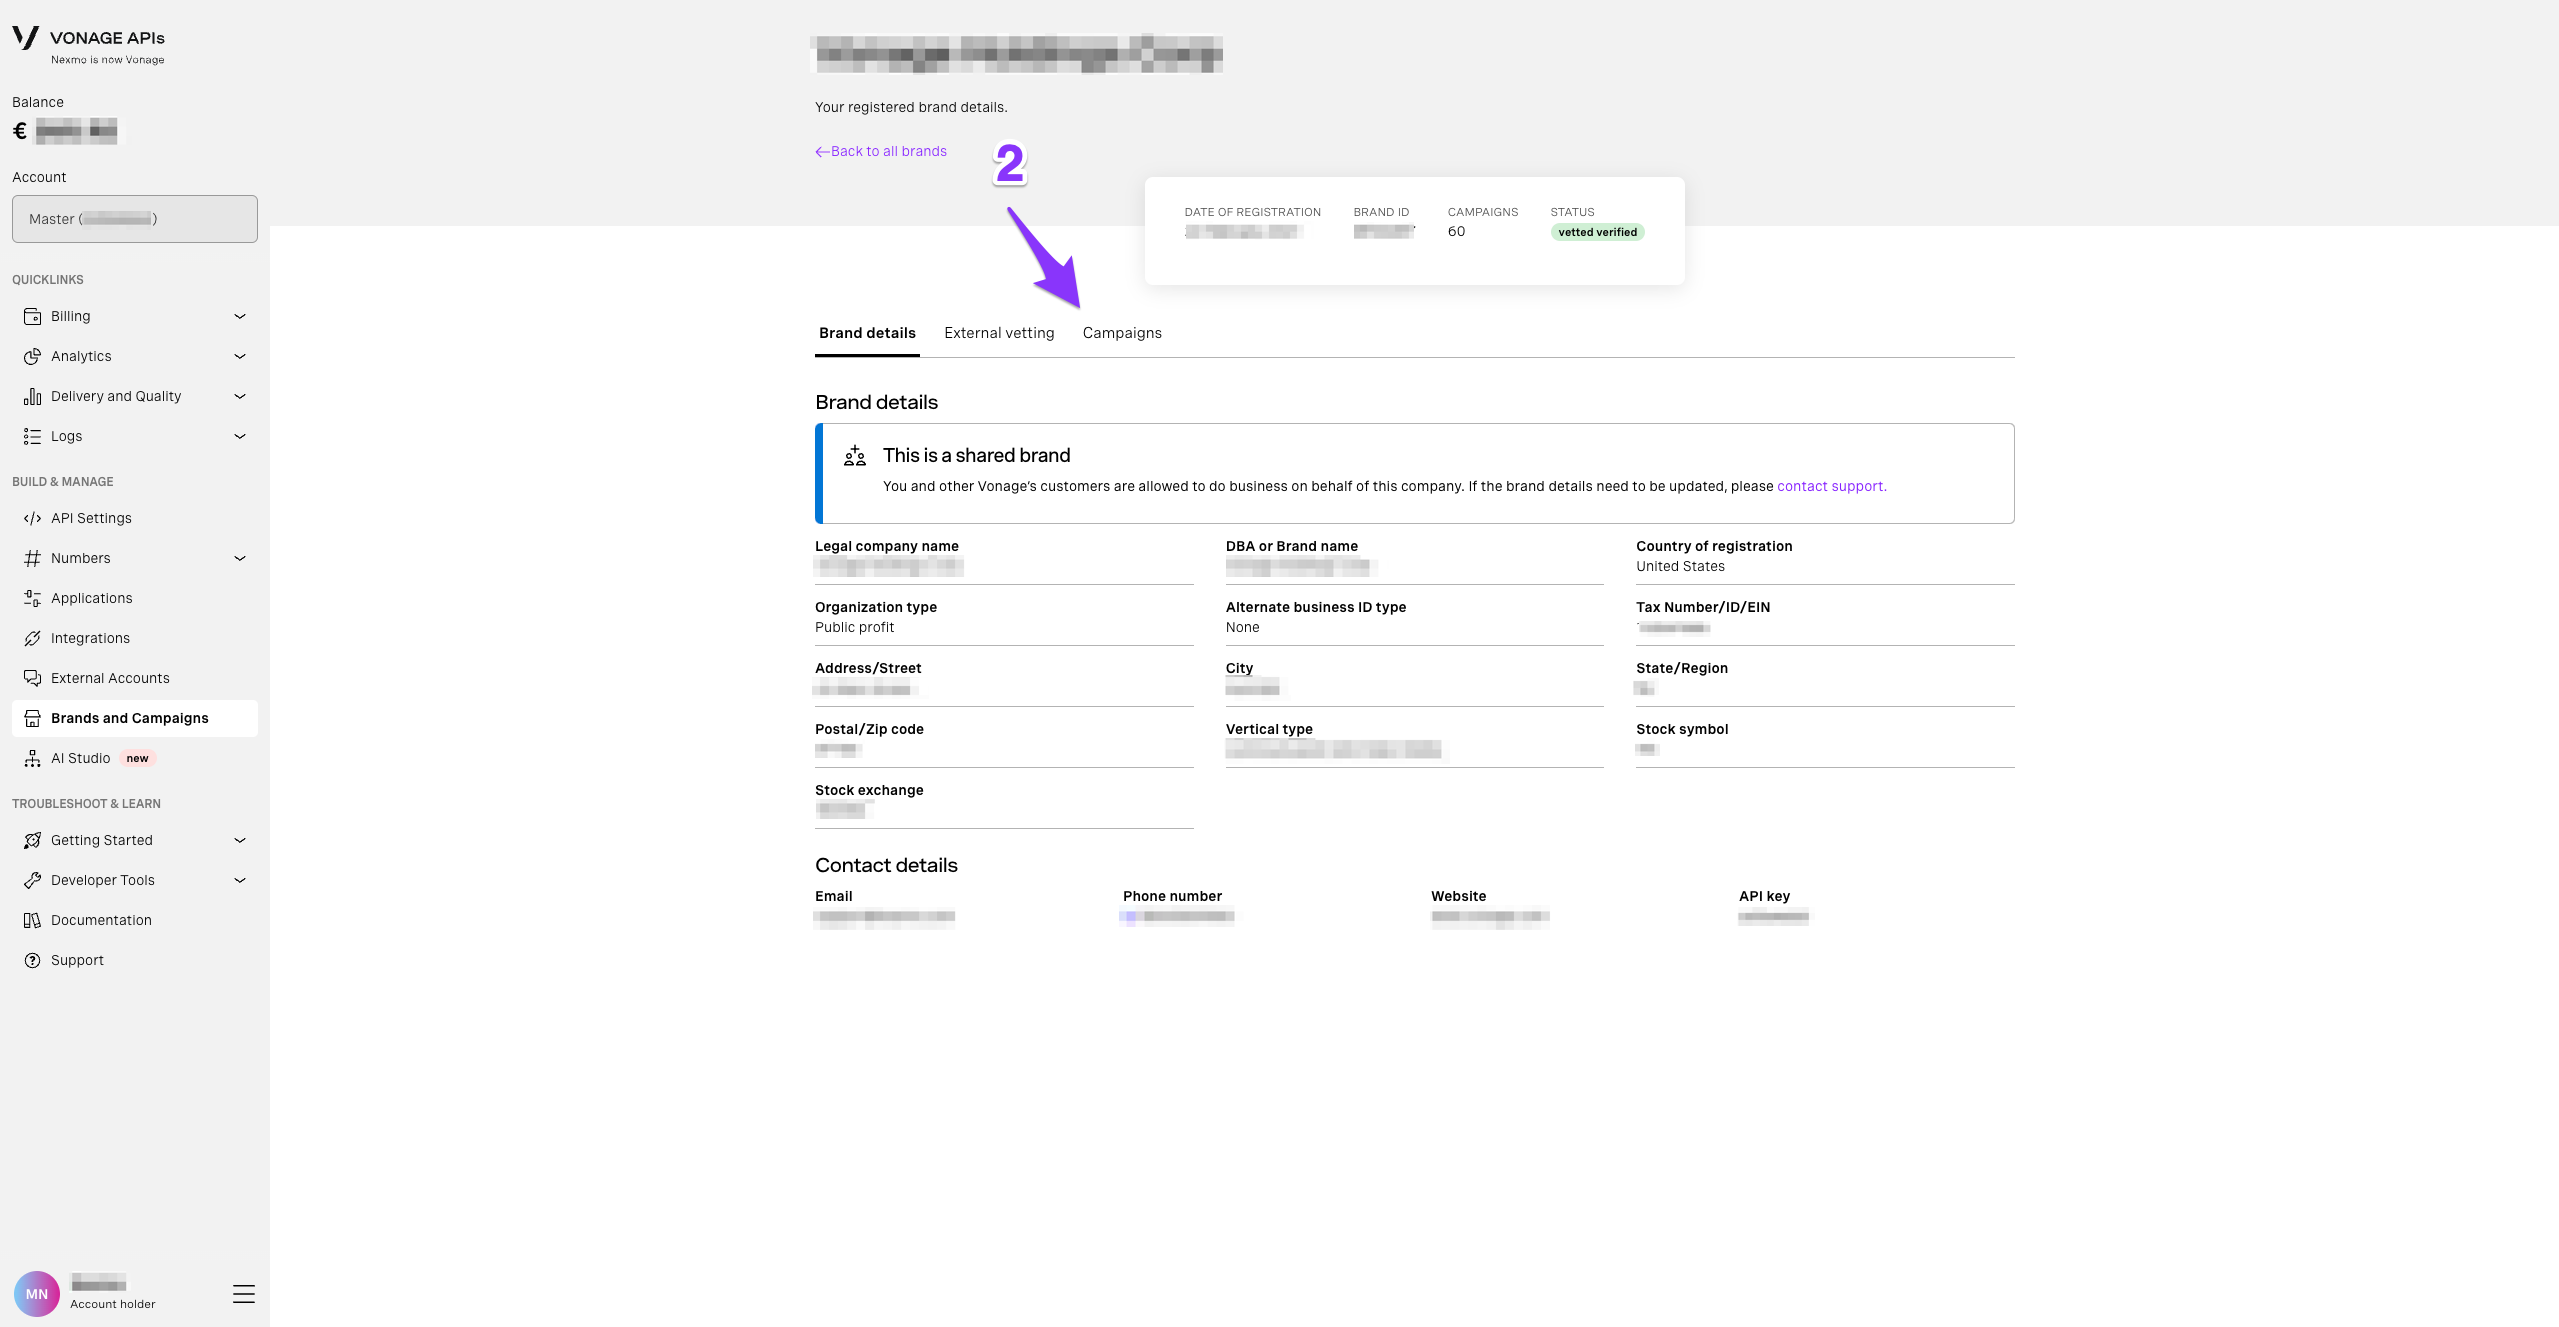This screenshot has height=1327, width=2559.
Task: Select the API Settings sidebar icon
Action: 31,518
